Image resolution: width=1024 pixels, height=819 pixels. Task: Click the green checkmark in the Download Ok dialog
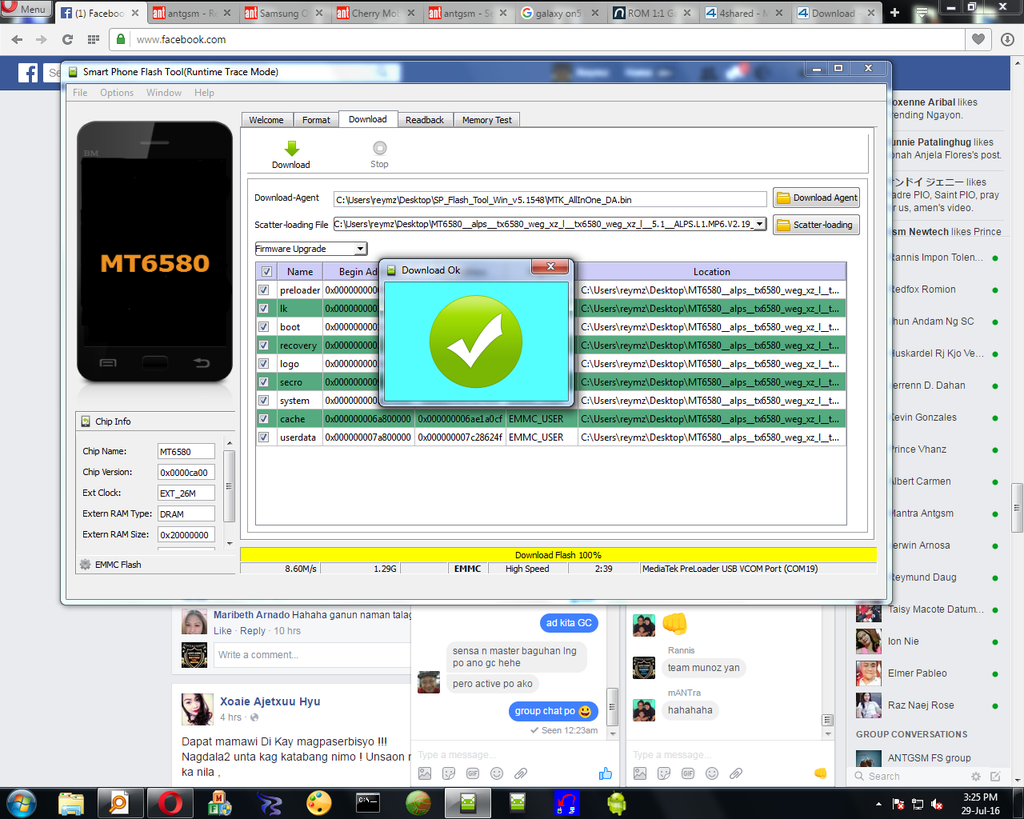pos(475,342)
